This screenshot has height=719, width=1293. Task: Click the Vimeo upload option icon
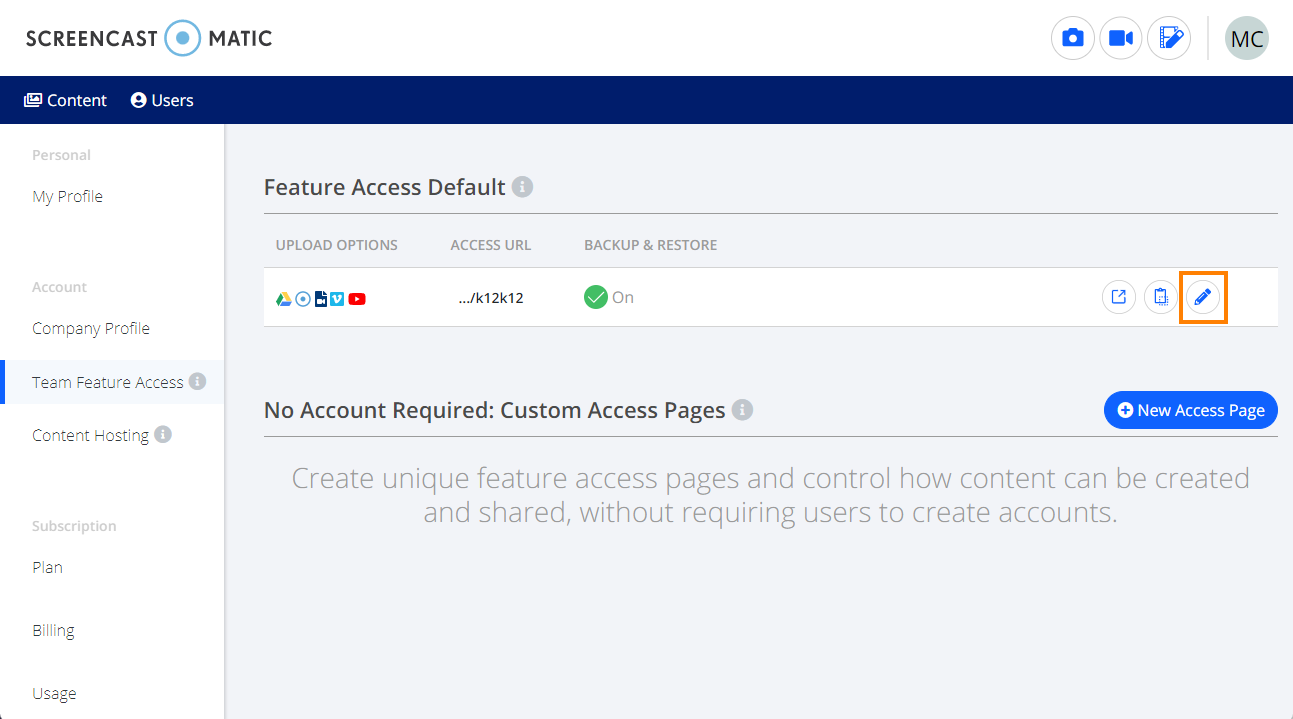[x=337, y=298]
